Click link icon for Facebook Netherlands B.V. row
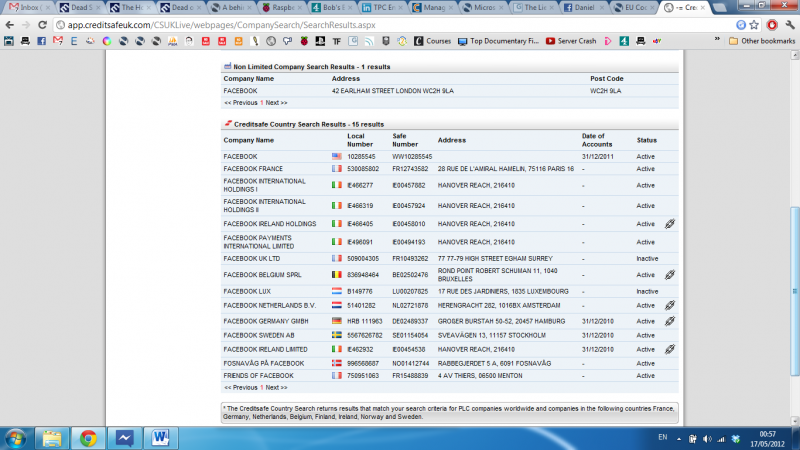 670,305
